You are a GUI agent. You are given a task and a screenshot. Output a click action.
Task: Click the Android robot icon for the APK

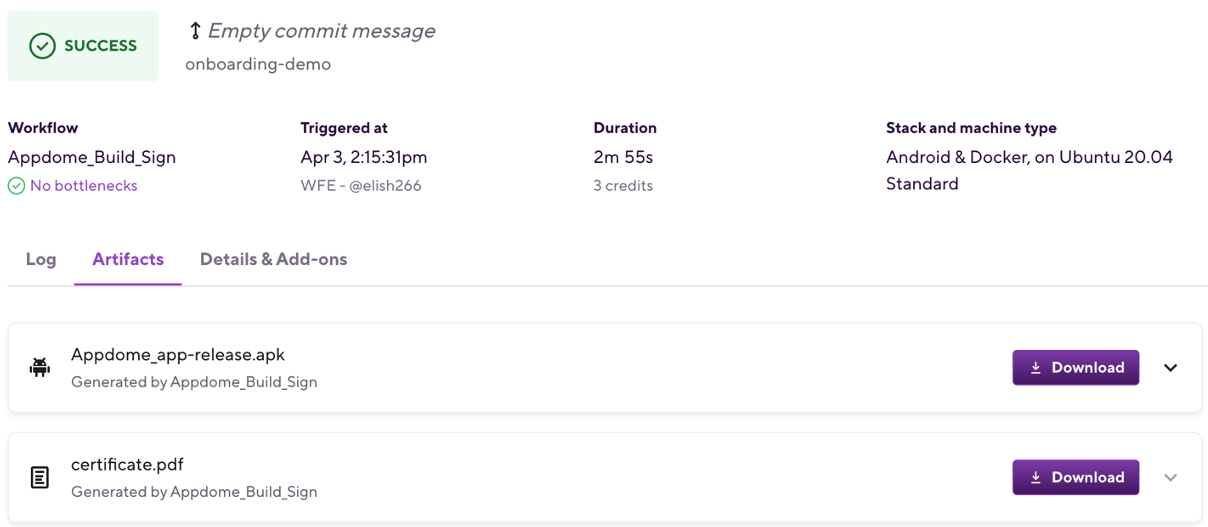(x=40, y=367)
